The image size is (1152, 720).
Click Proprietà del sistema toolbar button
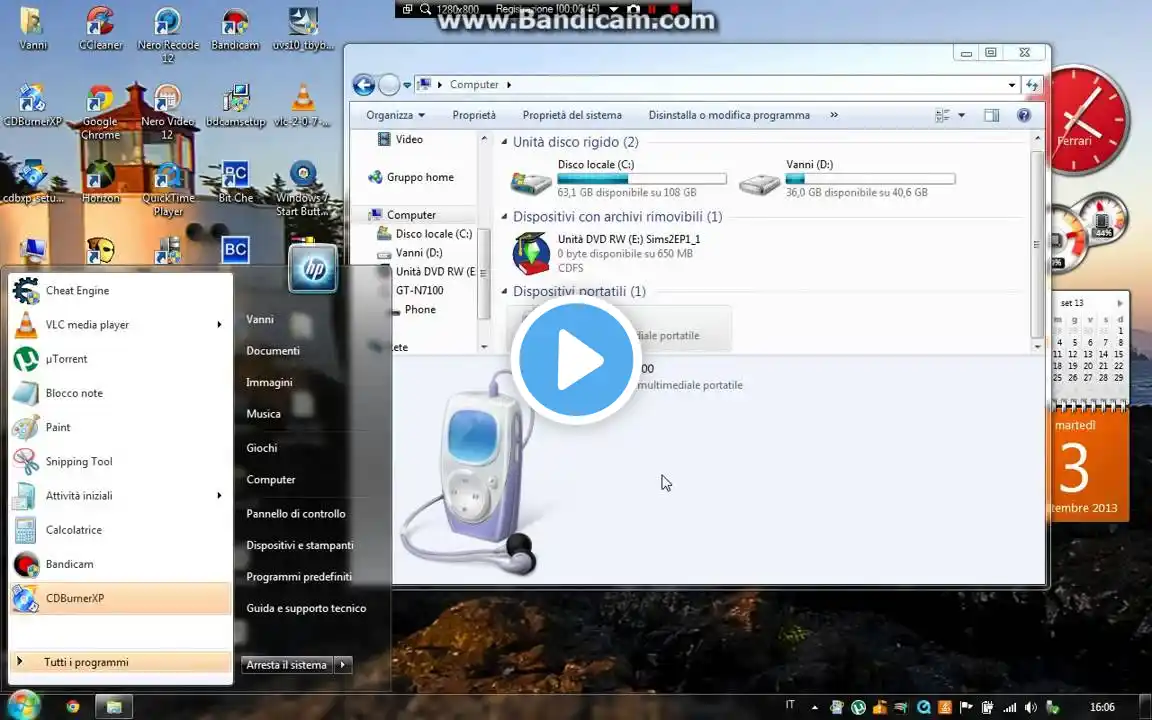tap(572, 115)
